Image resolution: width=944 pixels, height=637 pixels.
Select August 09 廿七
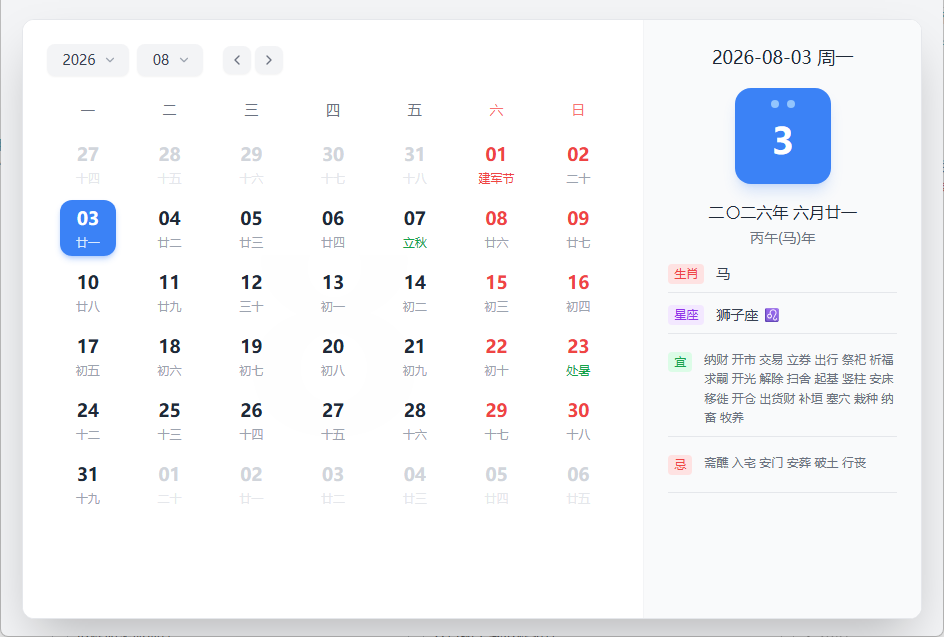click(x=578, y=228)
